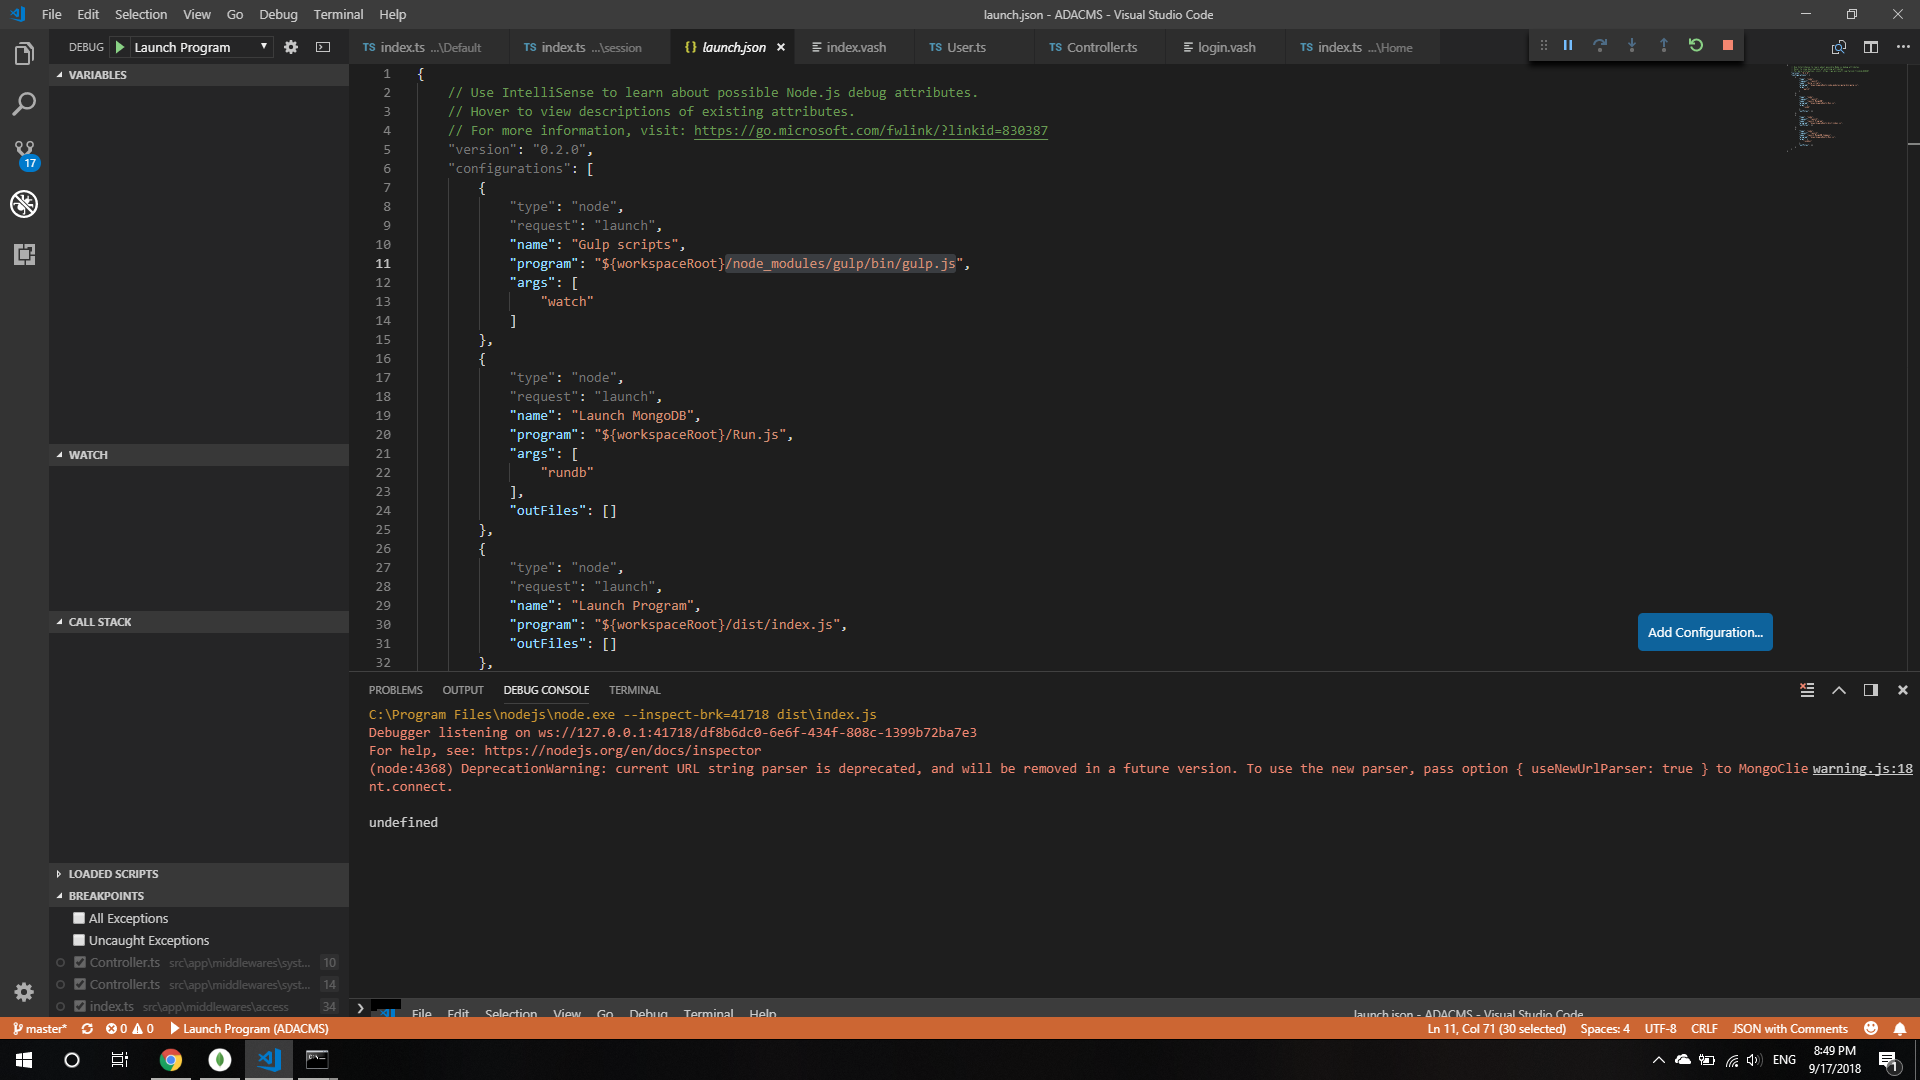Switch to the login.vash tab
The height and width of the screenshot is (1080, 1920).
pyautogui.click(x=1226, y=47)
